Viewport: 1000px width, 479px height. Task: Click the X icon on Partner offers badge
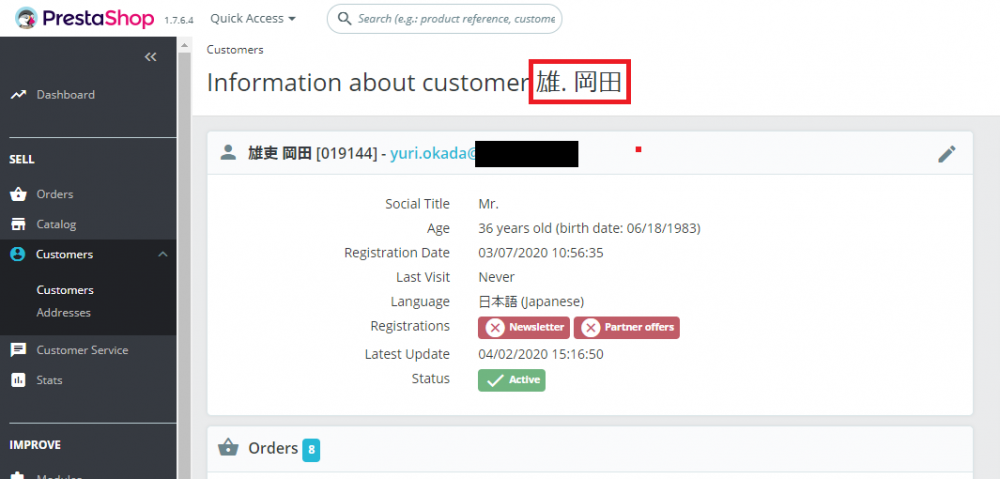pos(591,328)
